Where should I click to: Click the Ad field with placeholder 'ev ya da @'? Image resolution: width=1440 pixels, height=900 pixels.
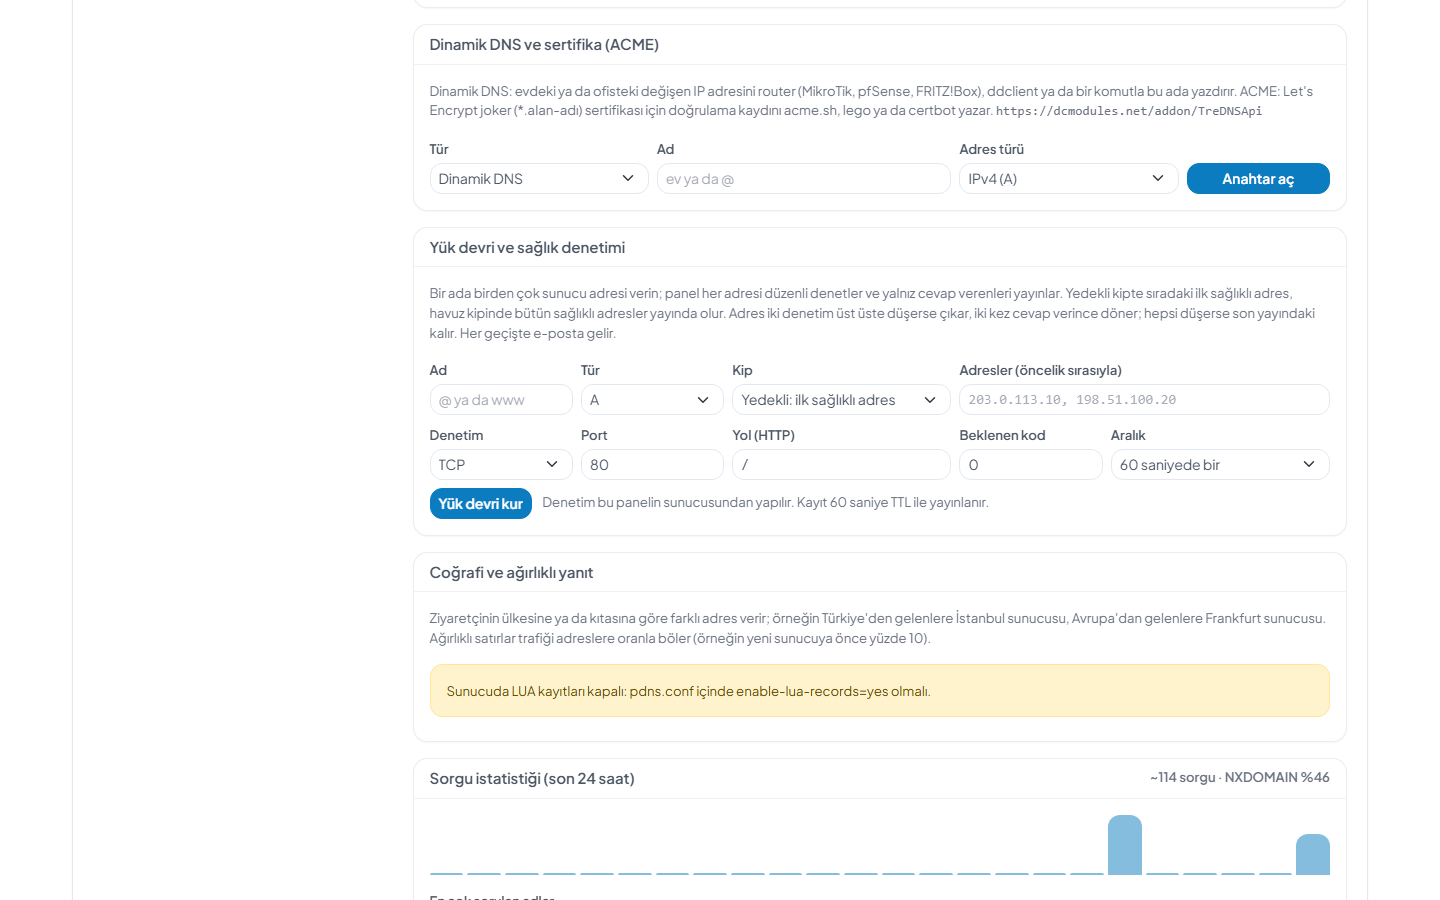point(803,179)
